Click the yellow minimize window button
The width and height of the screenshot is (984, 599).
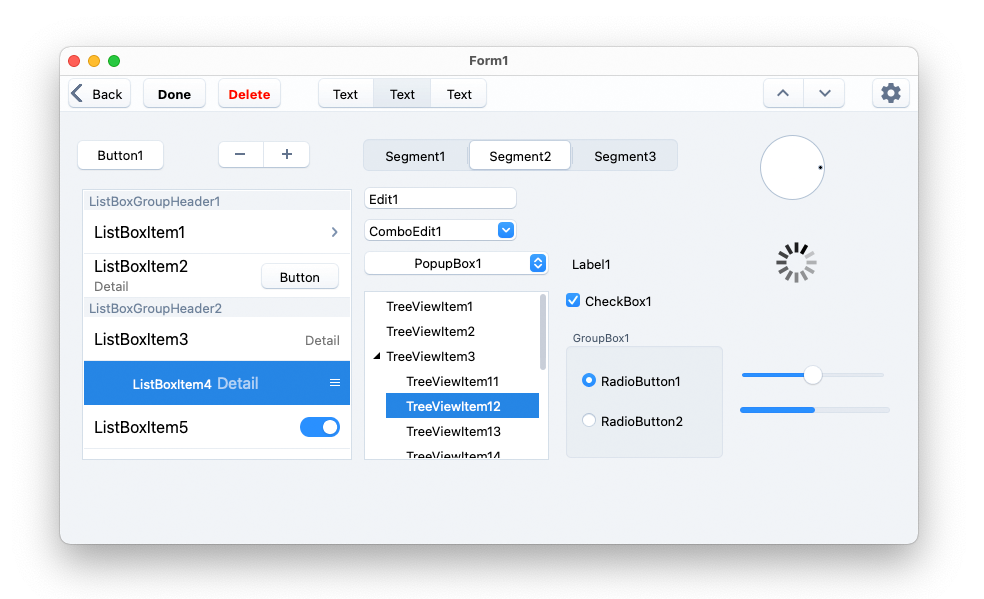tap(94, 61)
